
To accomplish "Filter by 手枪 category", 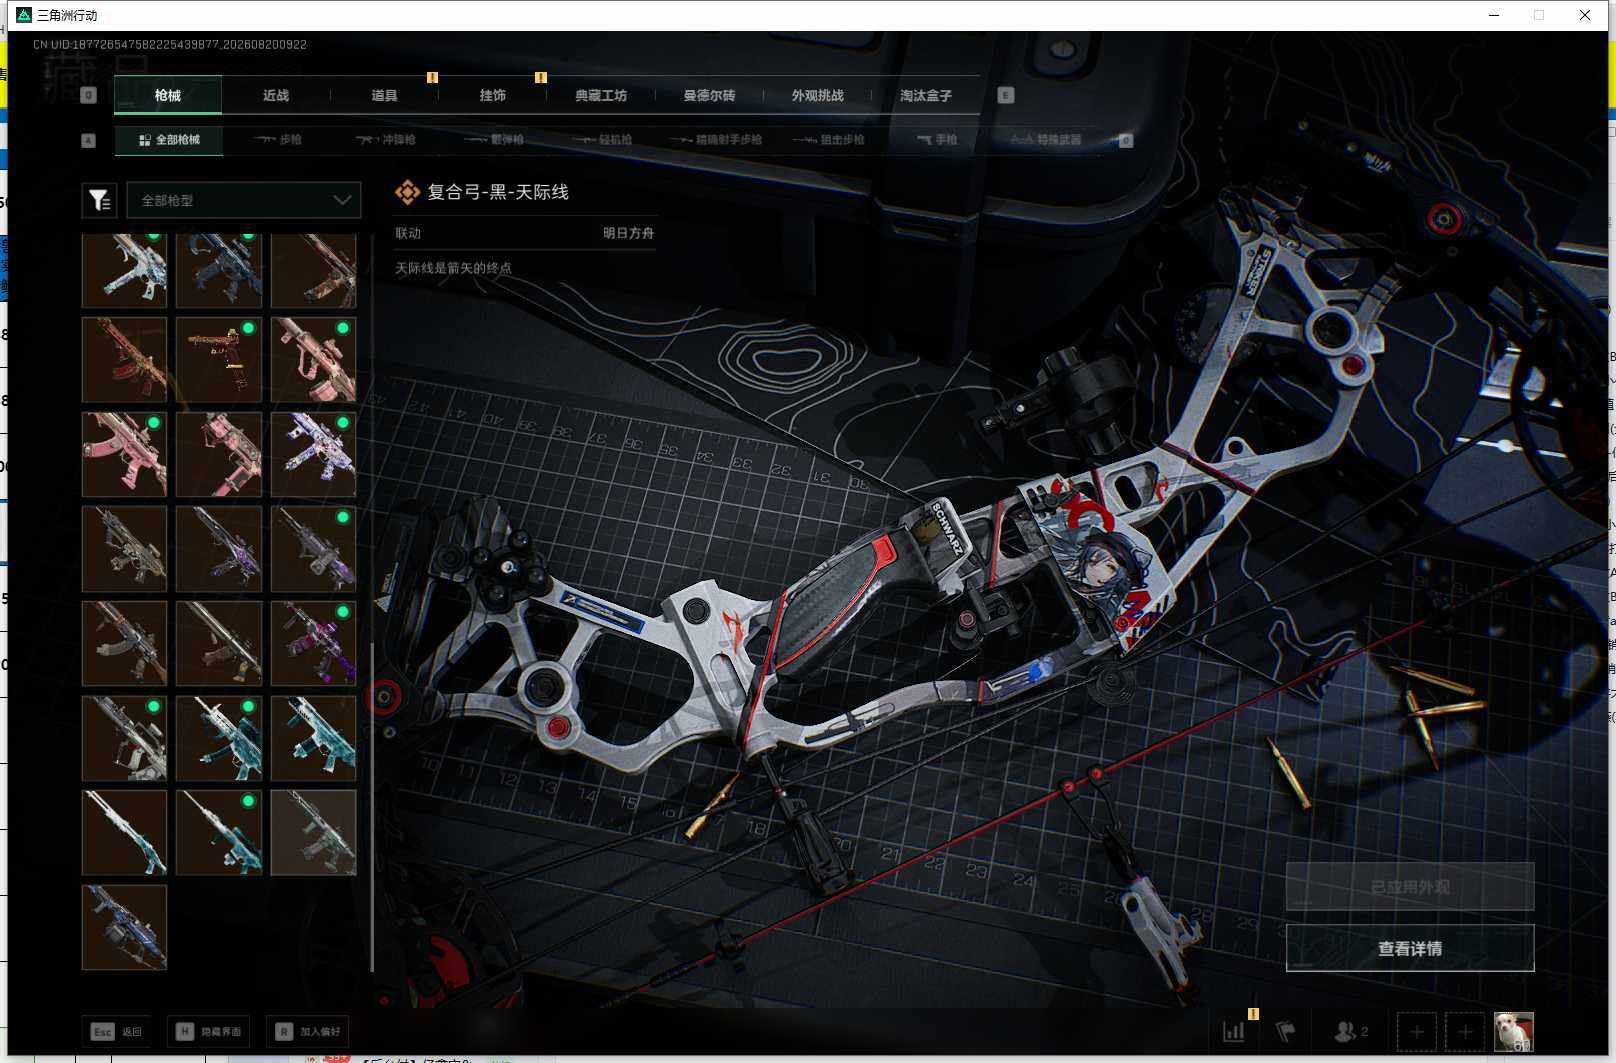I will coord(937,140).
